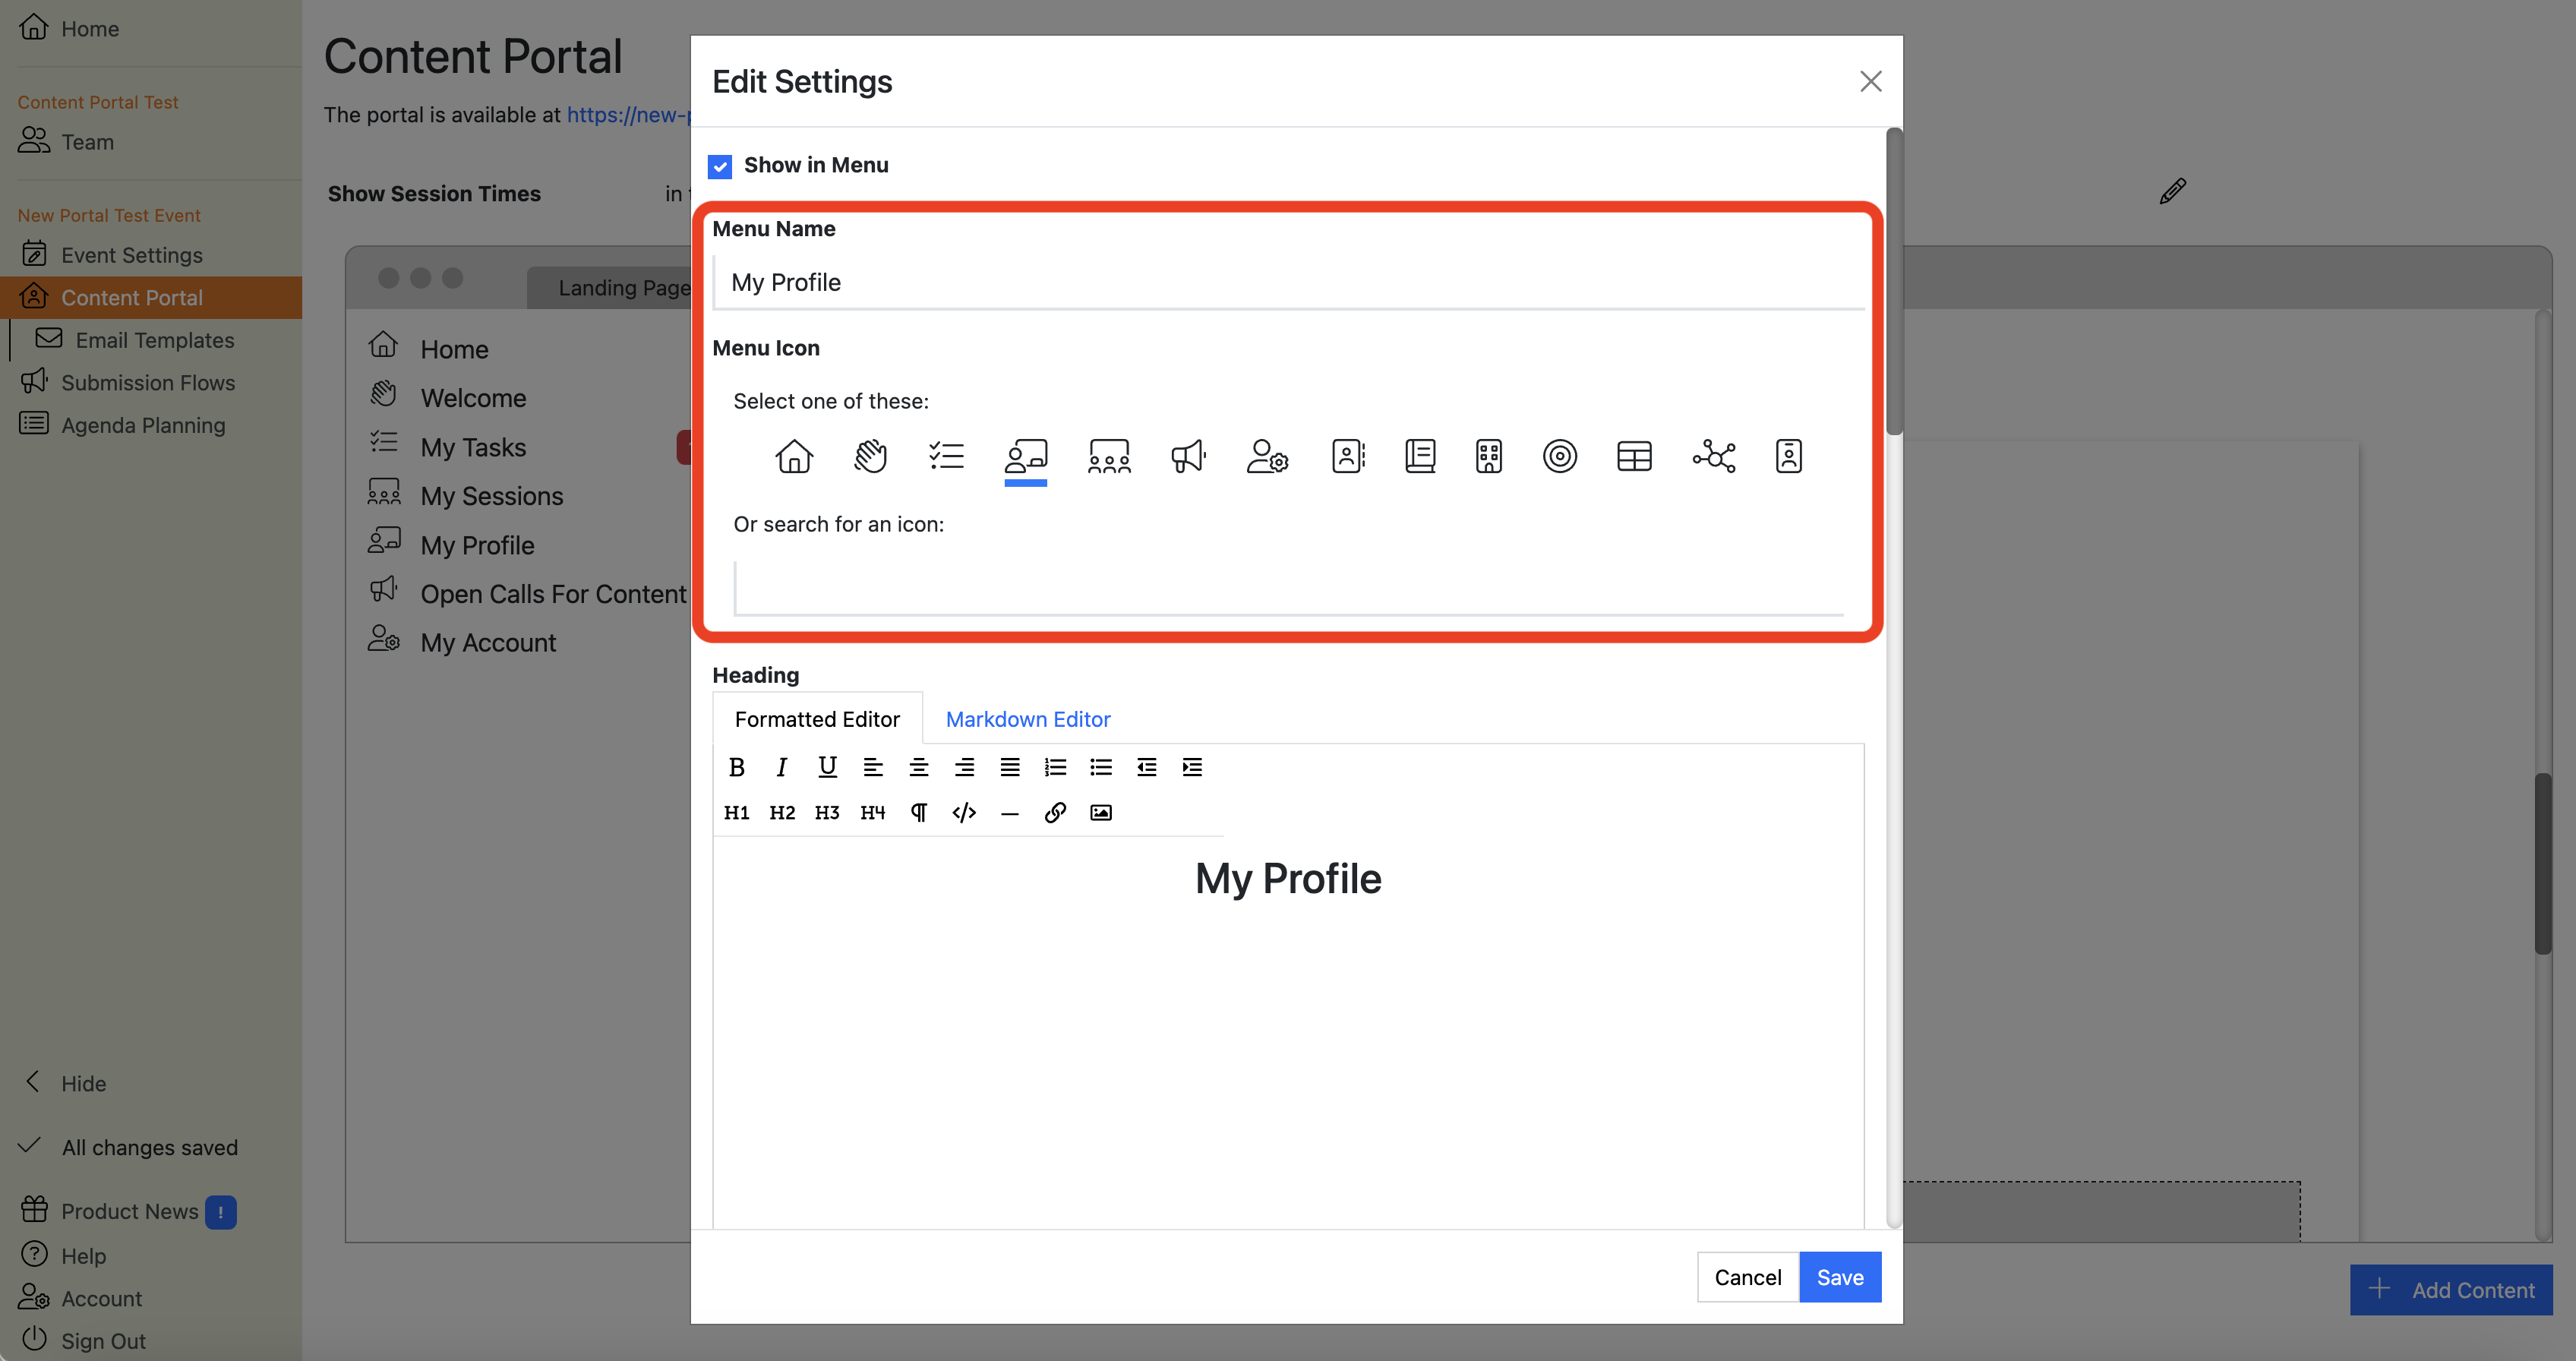Select My Sessions in portal preview

[x=492, y=495]
